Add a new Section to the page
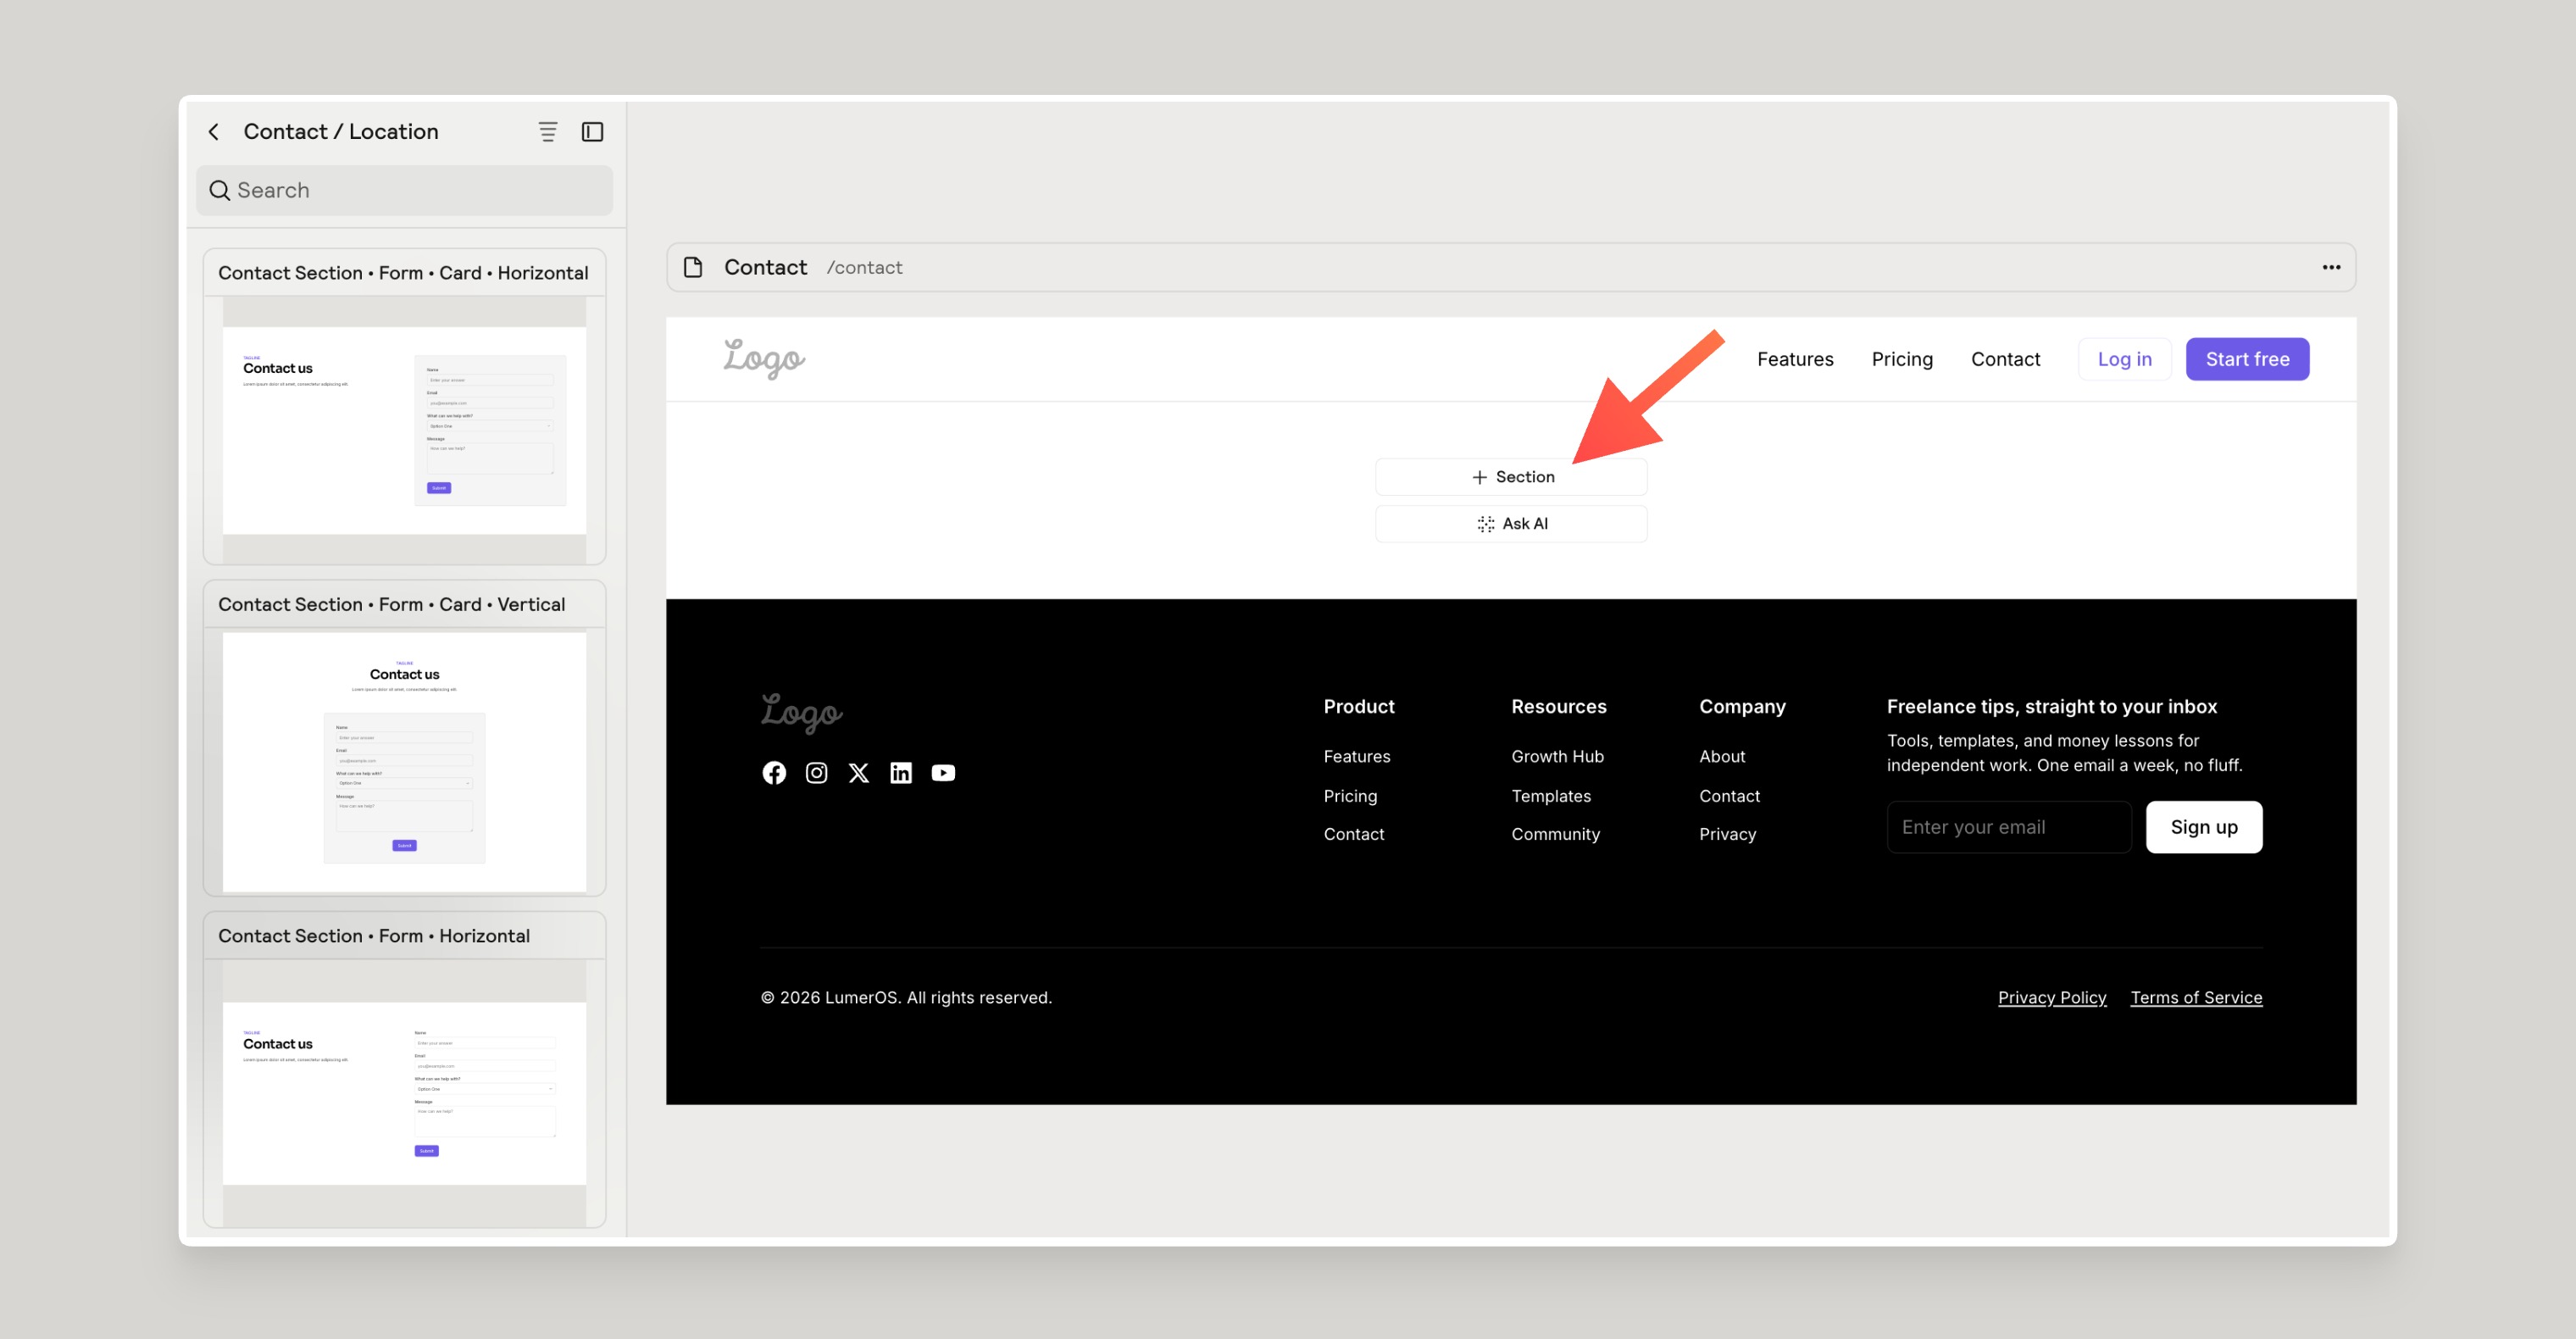The width and height of the screenshot is (2576, 1339). 1511,477
